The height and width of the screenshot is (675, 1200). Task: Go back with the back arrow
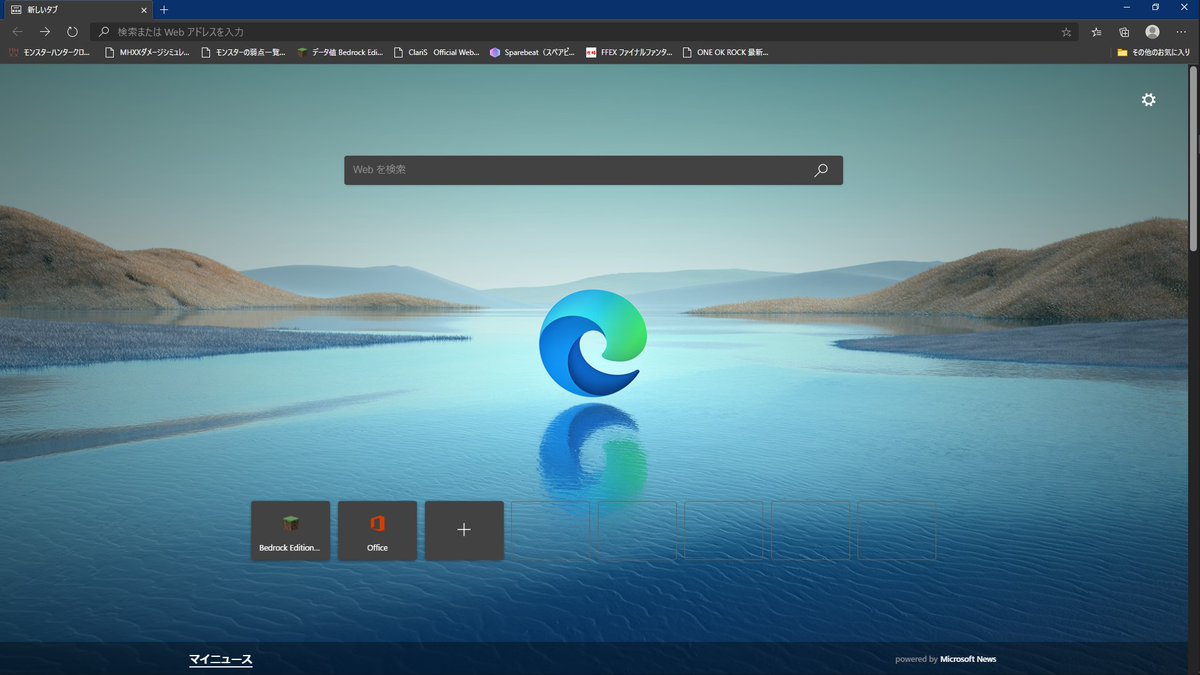tap(17, 32)
